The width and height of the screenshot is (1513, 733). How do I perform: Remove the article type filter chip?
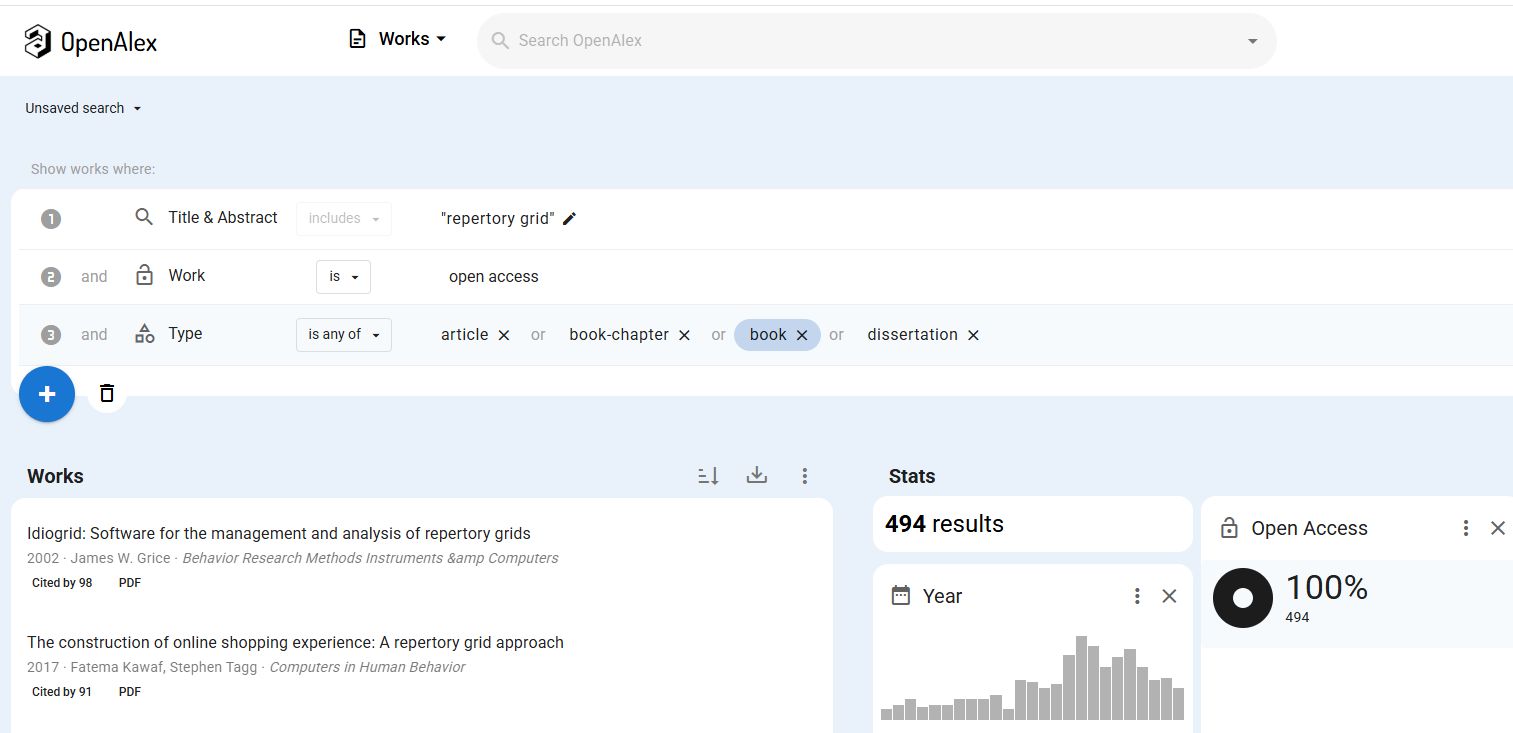click(x=504, y=335)
